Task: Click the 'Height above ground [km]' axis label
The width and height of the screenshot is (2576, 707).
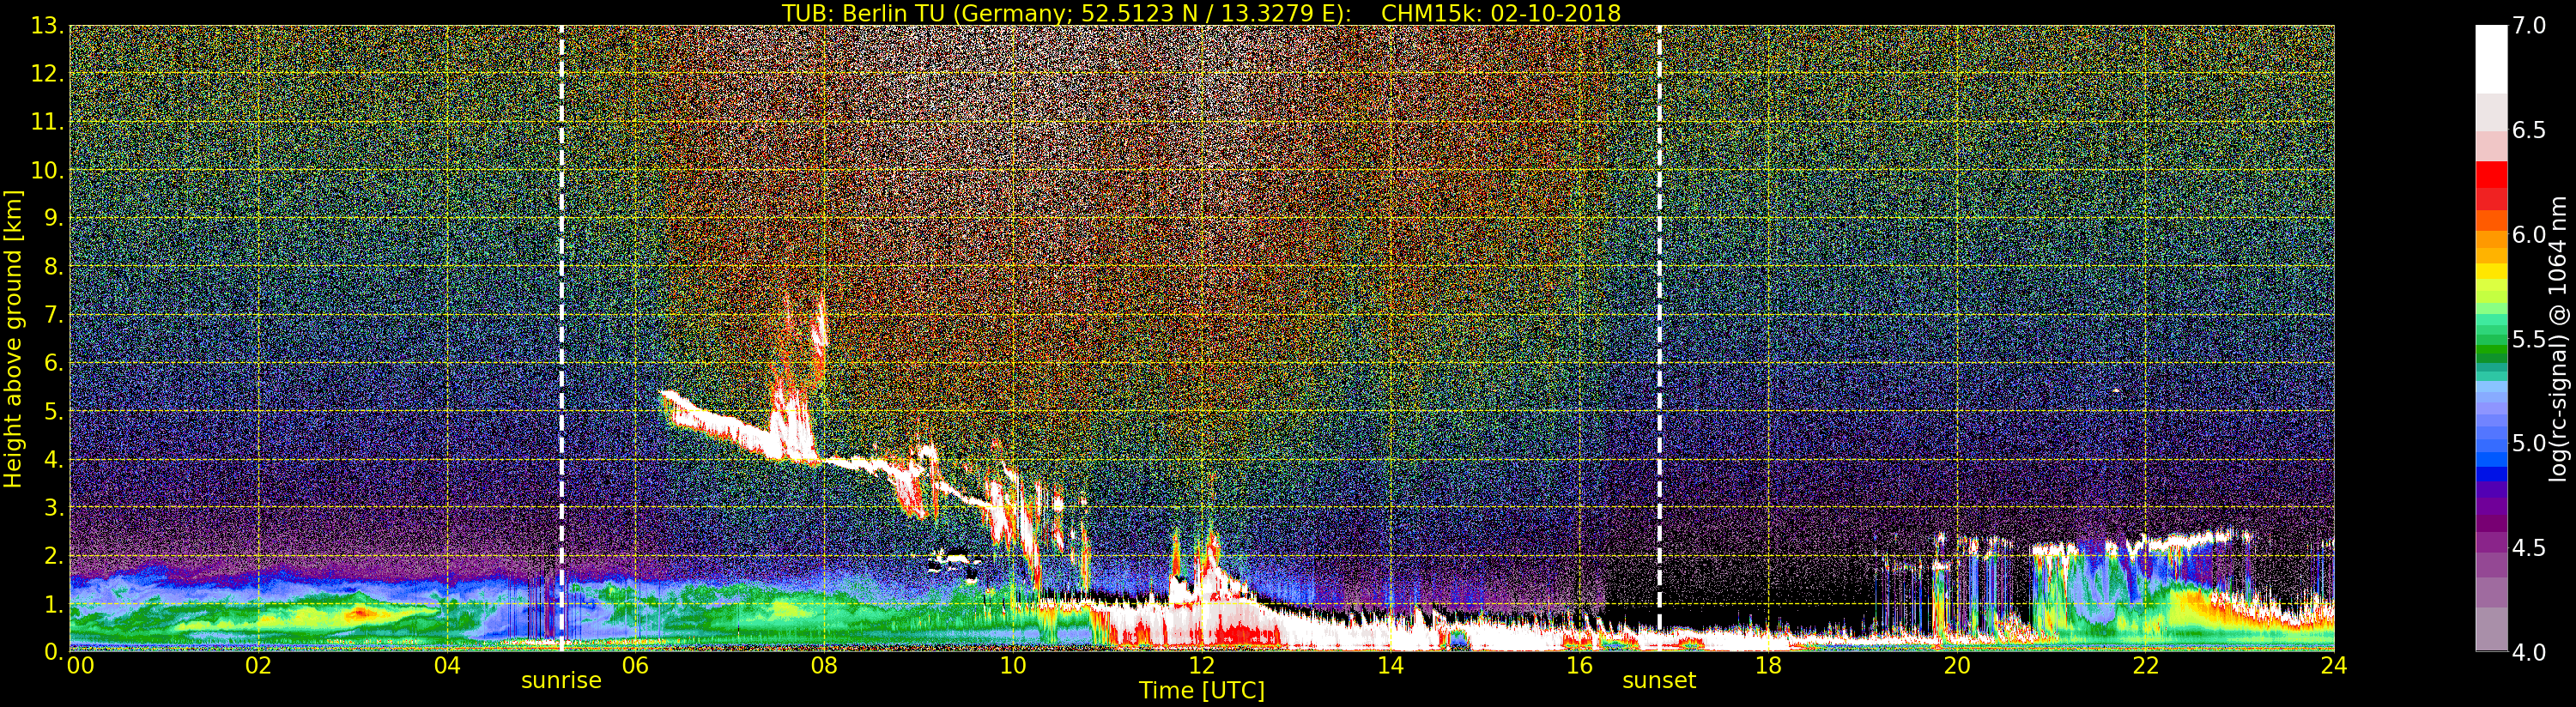Action: pyautogui.click(x=13, y=338)
